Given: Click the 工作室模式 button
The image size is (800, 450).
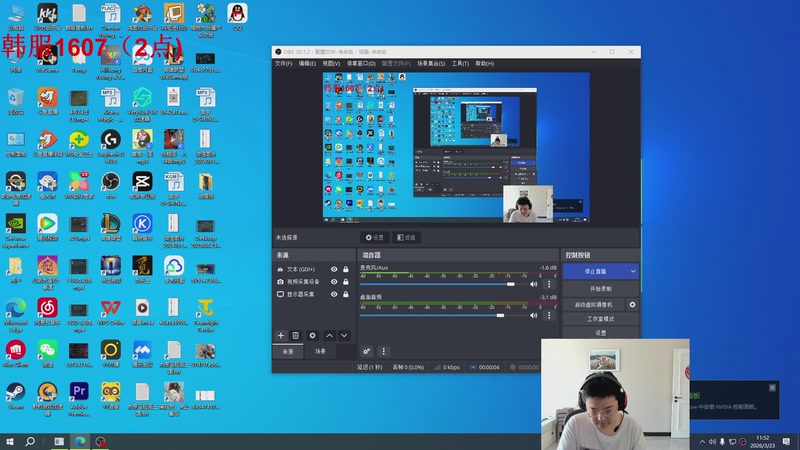Looking at the screenshot, I should coord(601,319).
